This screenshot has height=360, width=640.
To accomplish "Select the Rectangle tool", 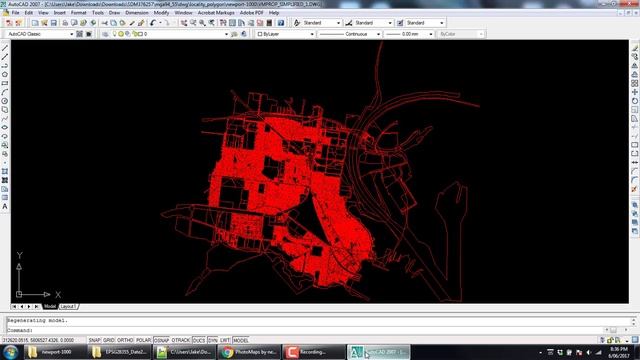I will [x=5, y=83].
